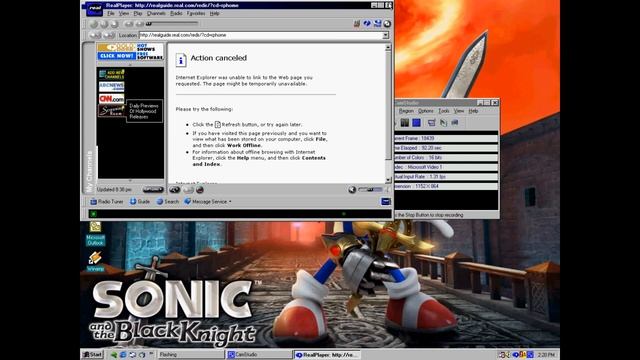Image resolution: width=640 pixels, height=360 pixels.
Task: Click the last CamStudio toolbar icon
Action: [455, 122]
